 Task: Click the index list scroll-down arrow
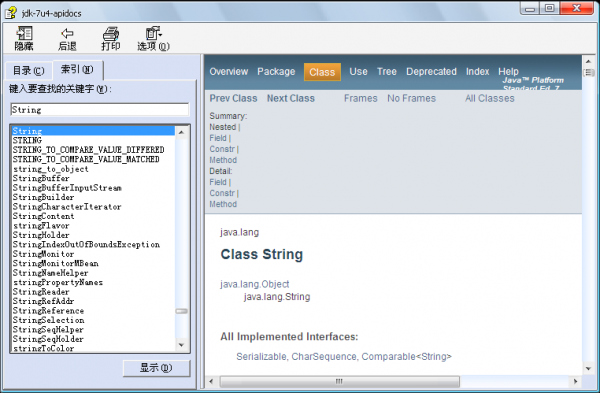pyautogui.click(x=181, y=345)
